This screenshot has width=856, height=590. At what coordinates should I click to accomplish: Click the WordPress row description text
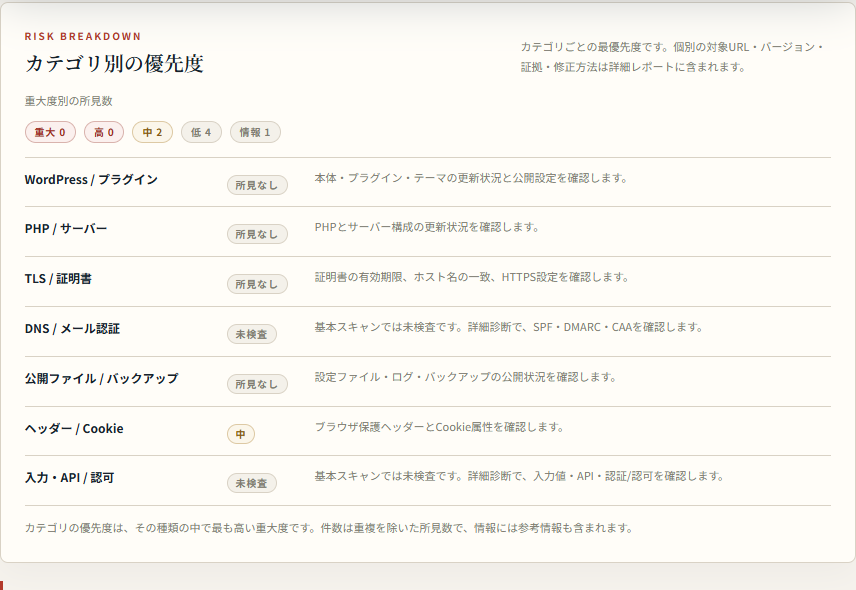(472, 178)
